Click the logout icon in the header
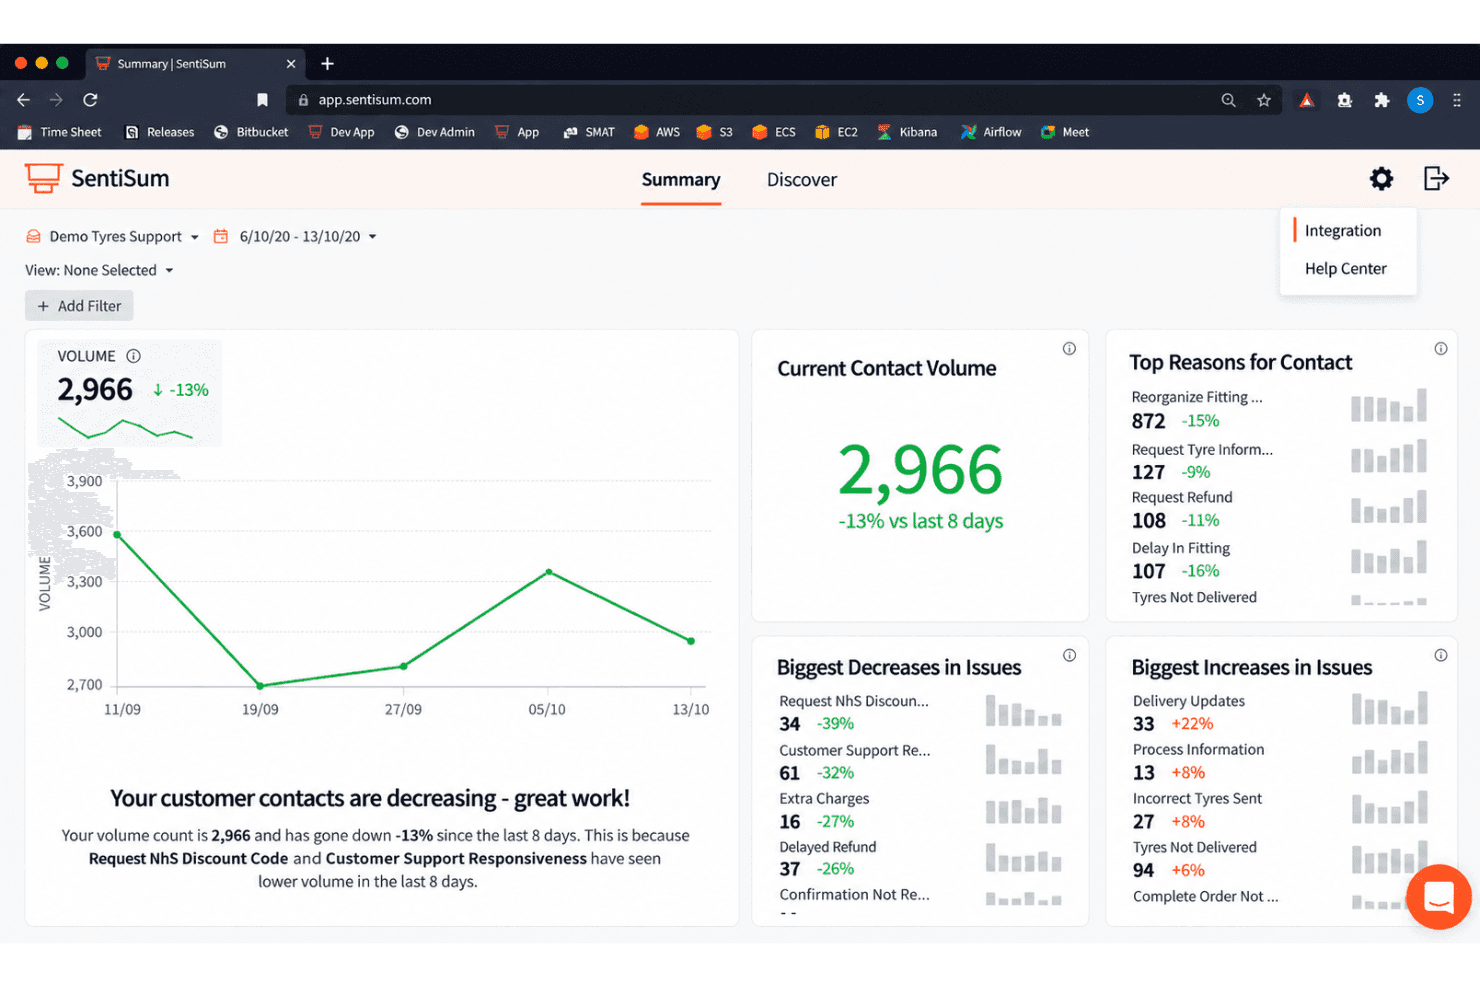1480x987 pixels. coord(1436,178)
